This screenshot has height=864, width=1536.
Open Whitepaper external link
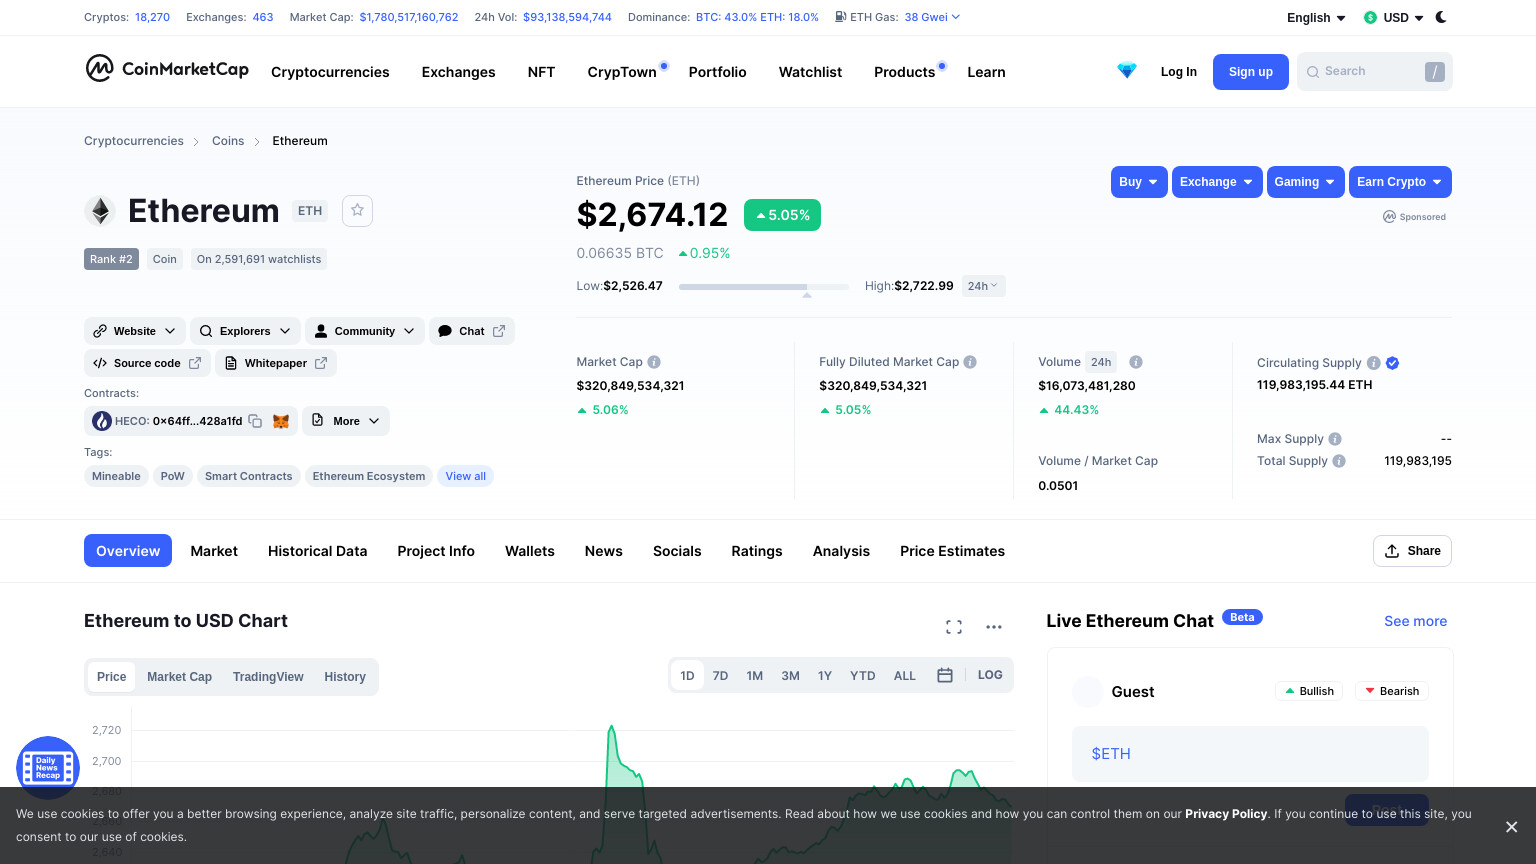click(276, 363)
